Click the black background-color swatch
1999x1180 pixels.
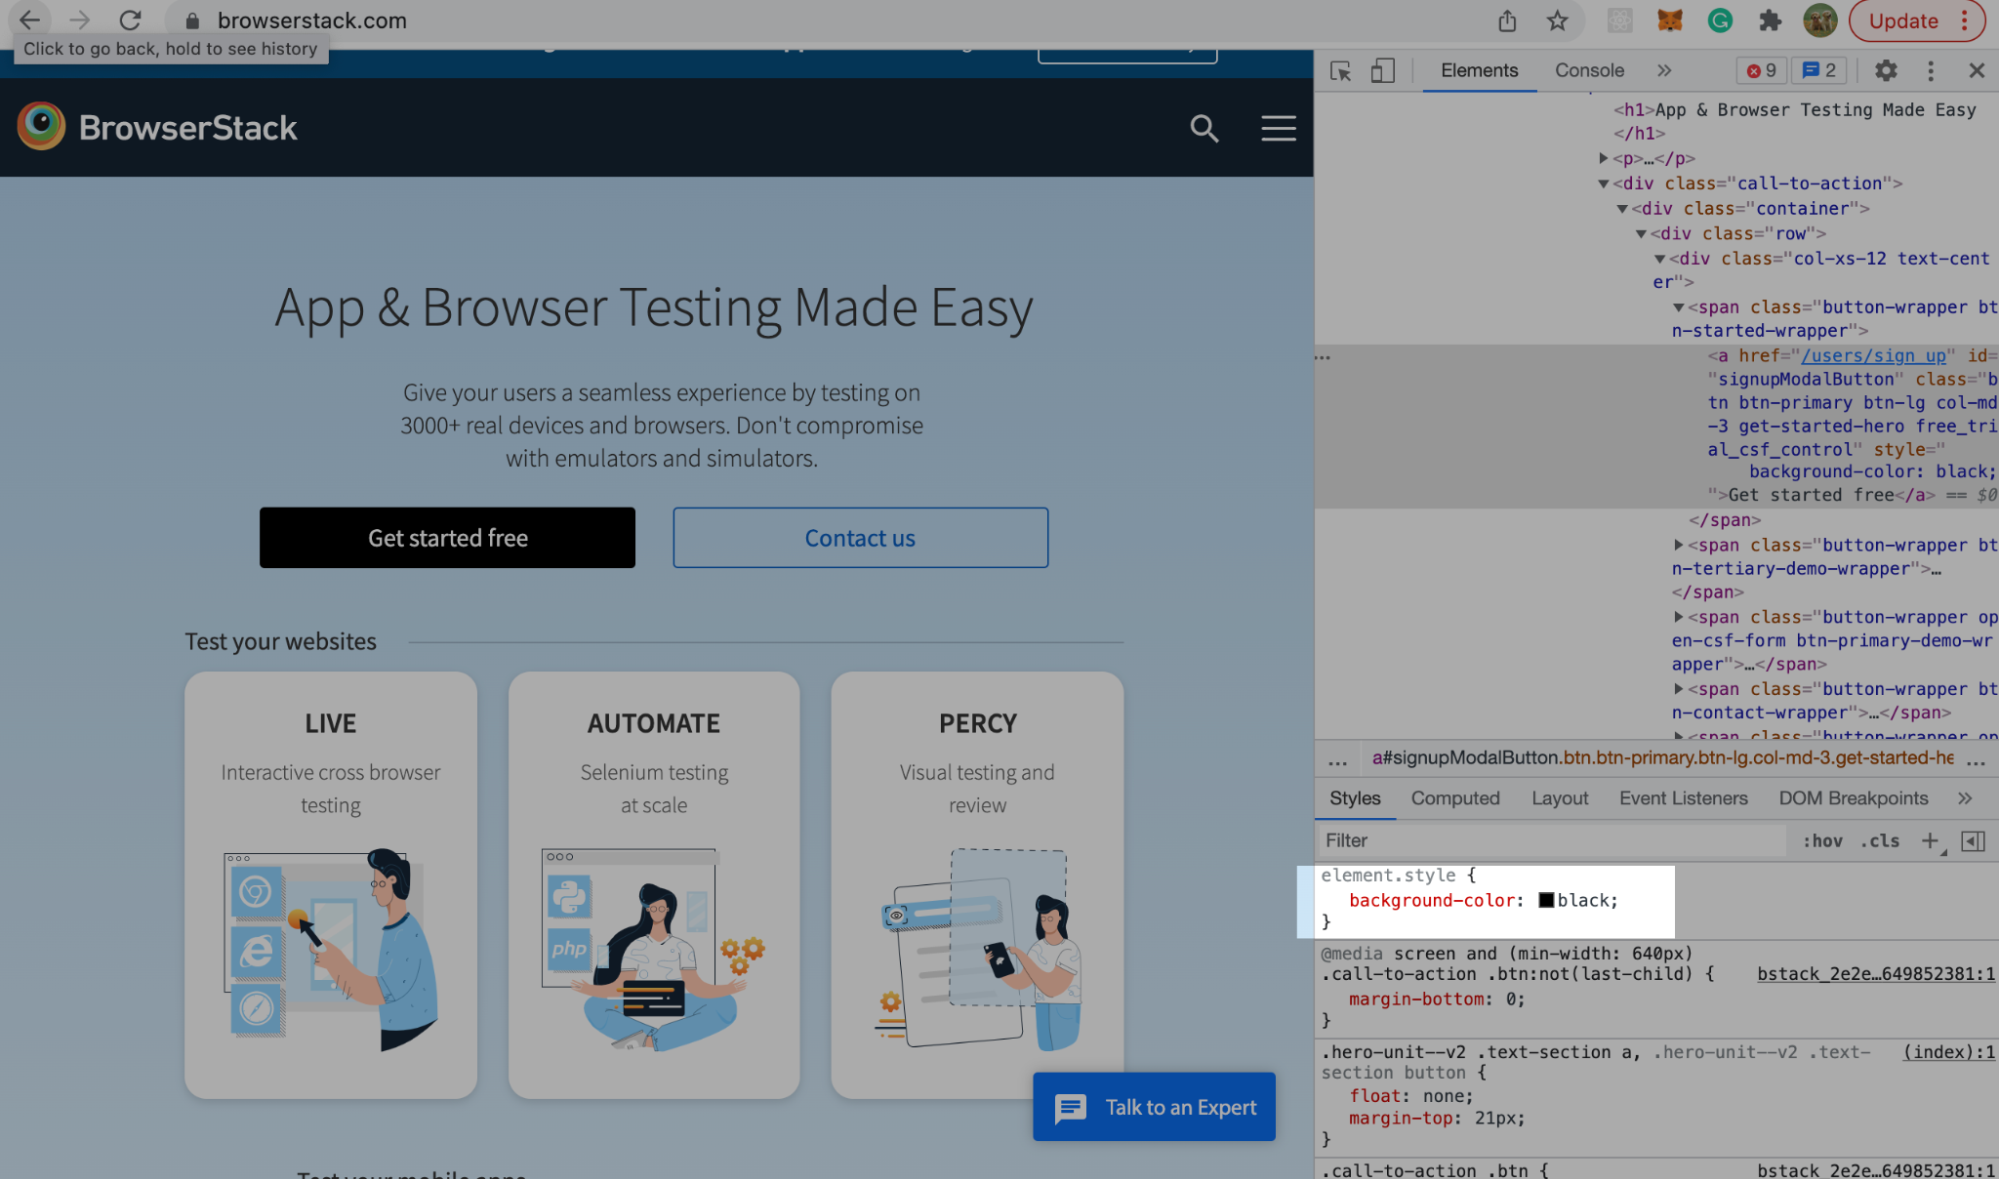point(1546,900)
